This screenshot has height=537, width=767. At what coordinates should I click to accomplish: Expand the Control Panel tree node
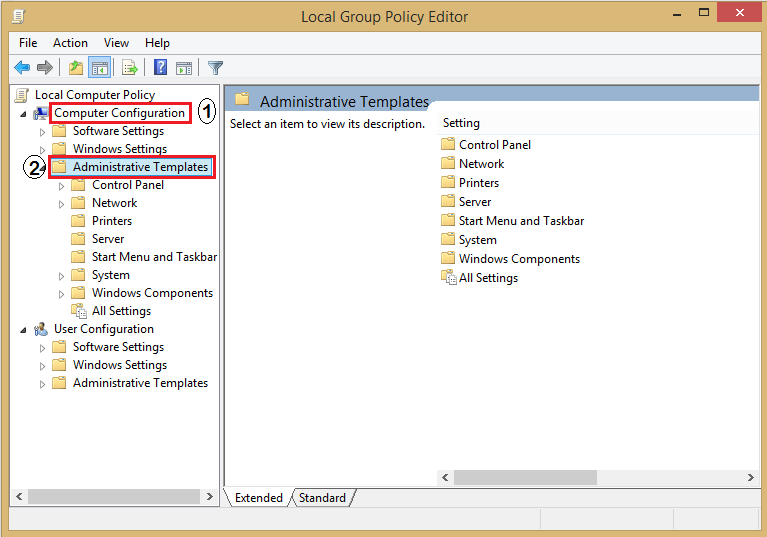pyautogui.click(x=61, y=186)
